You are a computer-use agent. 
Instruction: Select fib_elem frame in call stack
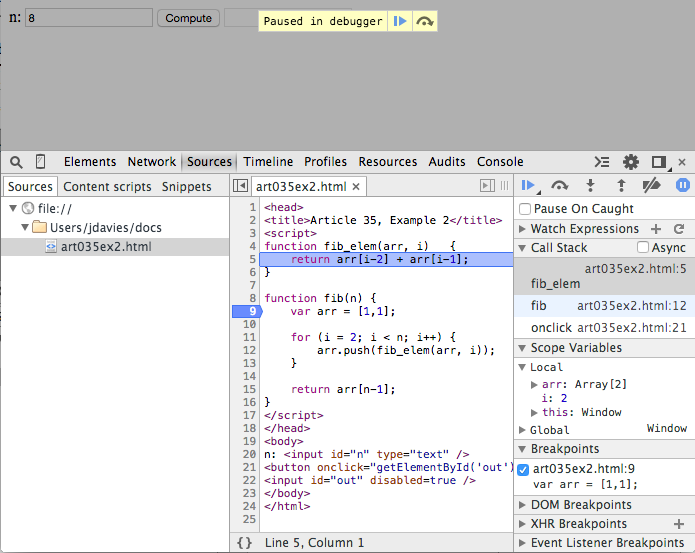[x=605, y=276]
